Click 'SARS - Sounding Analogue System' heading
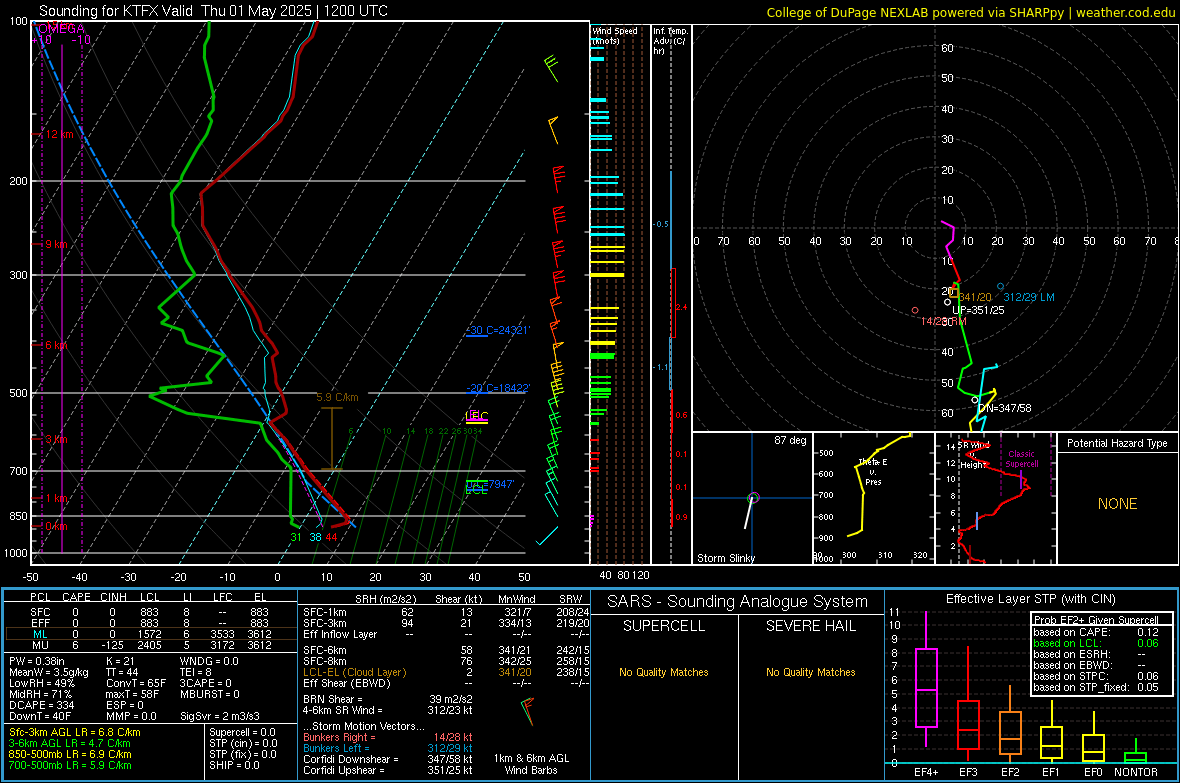The height and width of the screenshot is (783, 1180). [738, 602]
